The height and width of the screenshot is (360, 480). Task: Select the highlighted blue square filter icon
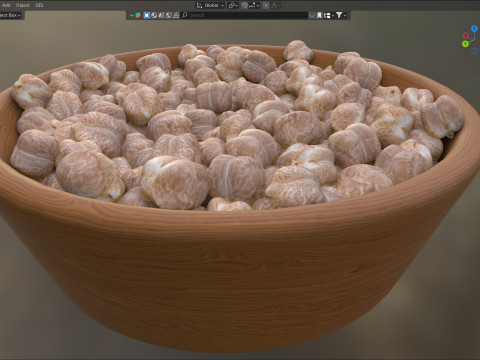tap(147, 15)
